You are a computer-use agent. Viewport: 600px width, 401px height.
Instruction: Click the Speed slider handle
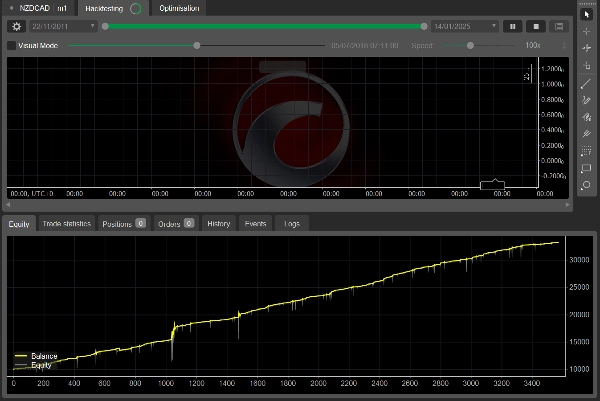pos(470,46)
